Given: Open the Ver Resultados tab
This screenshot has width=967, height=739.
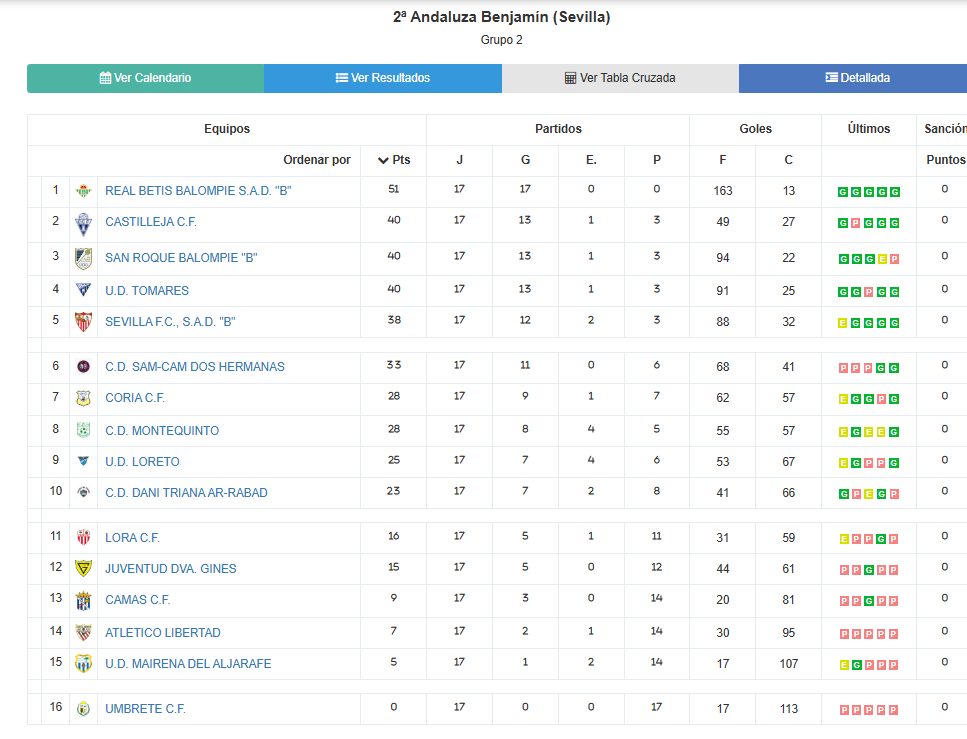Looking at the screenshot, I should [383, 78].
